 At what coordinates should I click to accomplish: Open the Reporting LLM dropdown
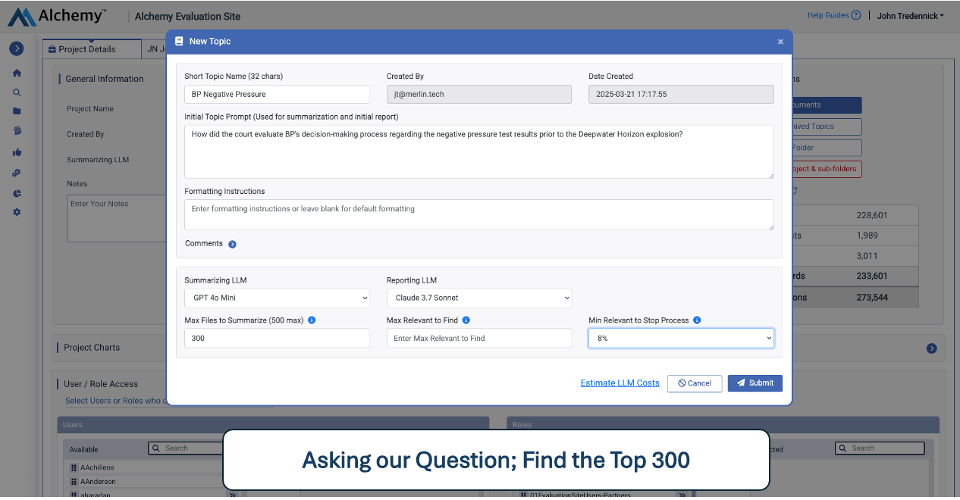[479, 297]
